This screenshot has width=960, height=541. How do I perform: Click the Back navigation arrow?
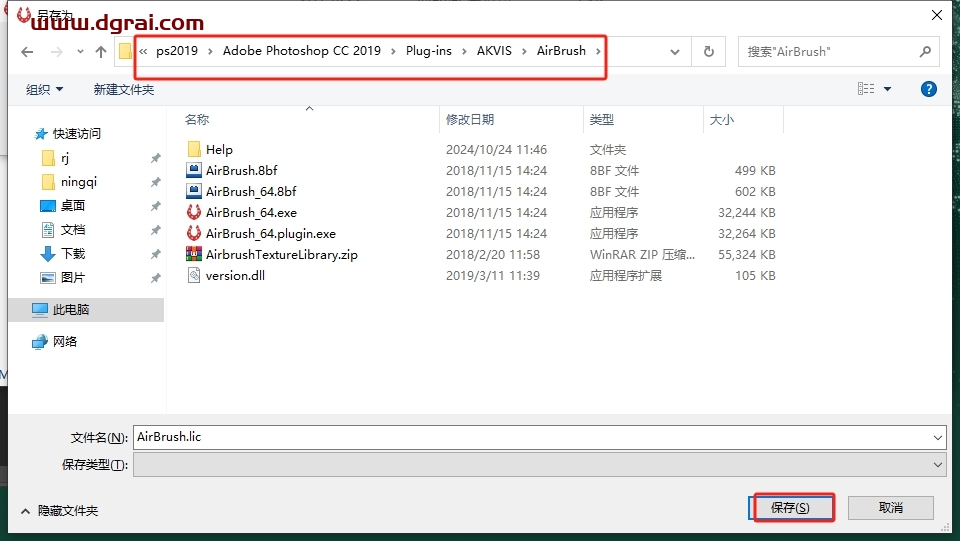27,52
